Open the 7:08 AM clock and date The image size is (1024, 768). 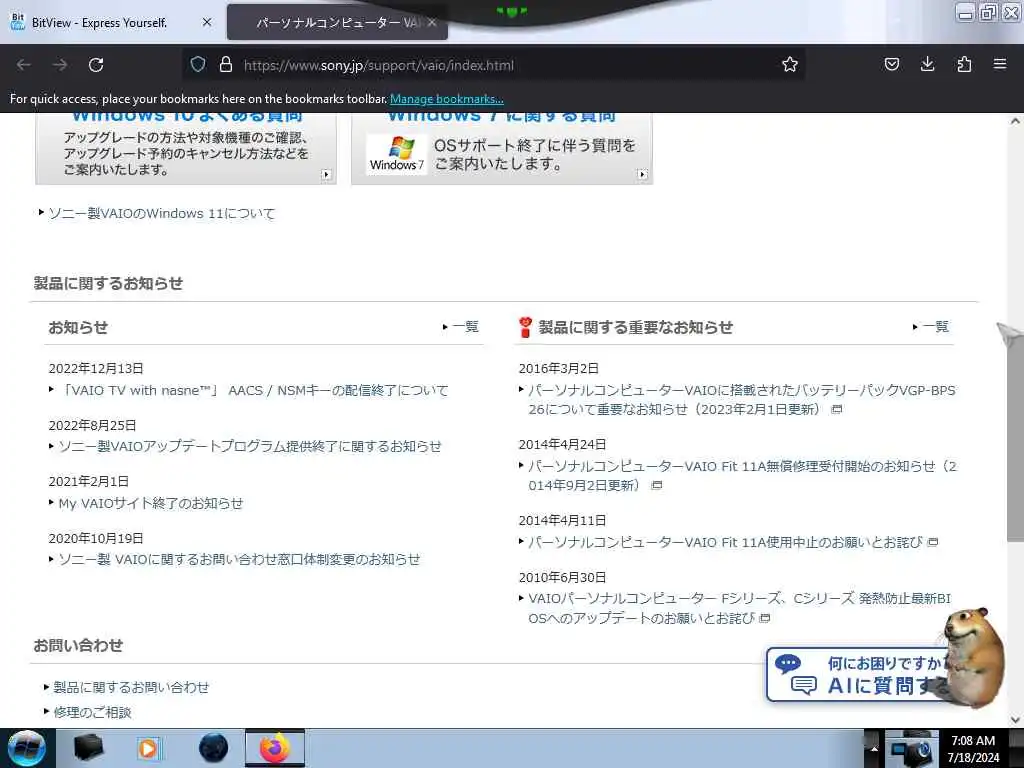click(x=973, y=749)
